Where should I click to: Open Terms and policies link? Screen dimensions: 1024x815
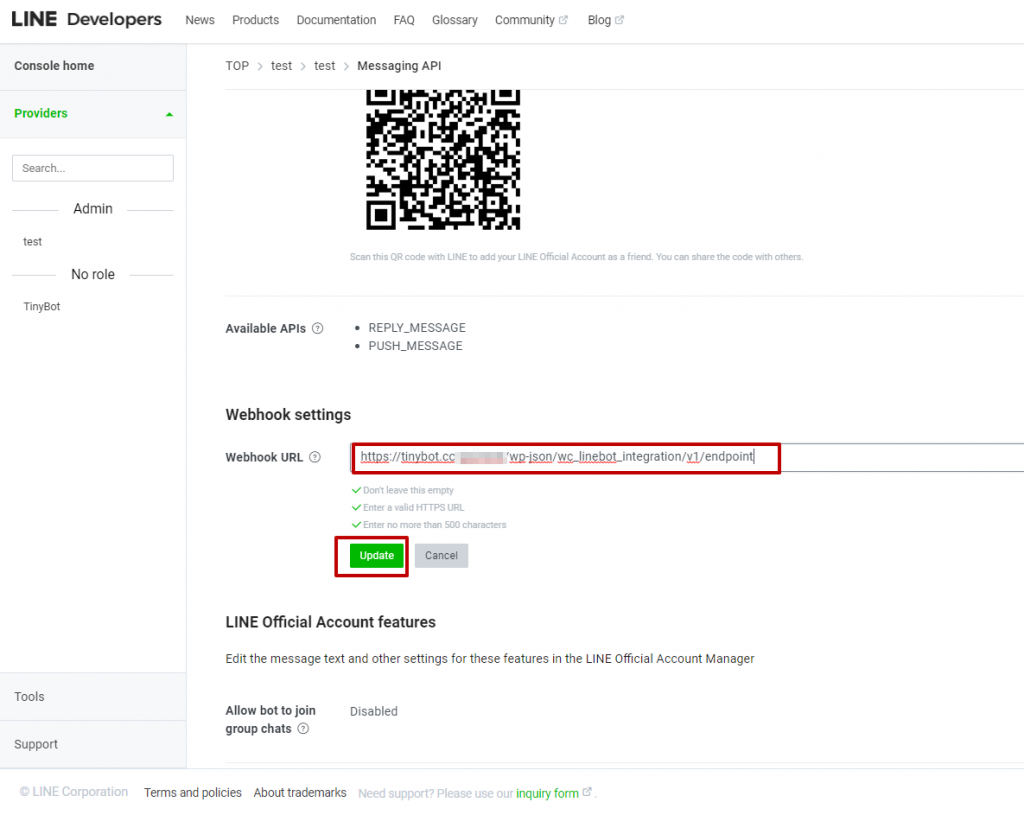(x=192, y=792)
